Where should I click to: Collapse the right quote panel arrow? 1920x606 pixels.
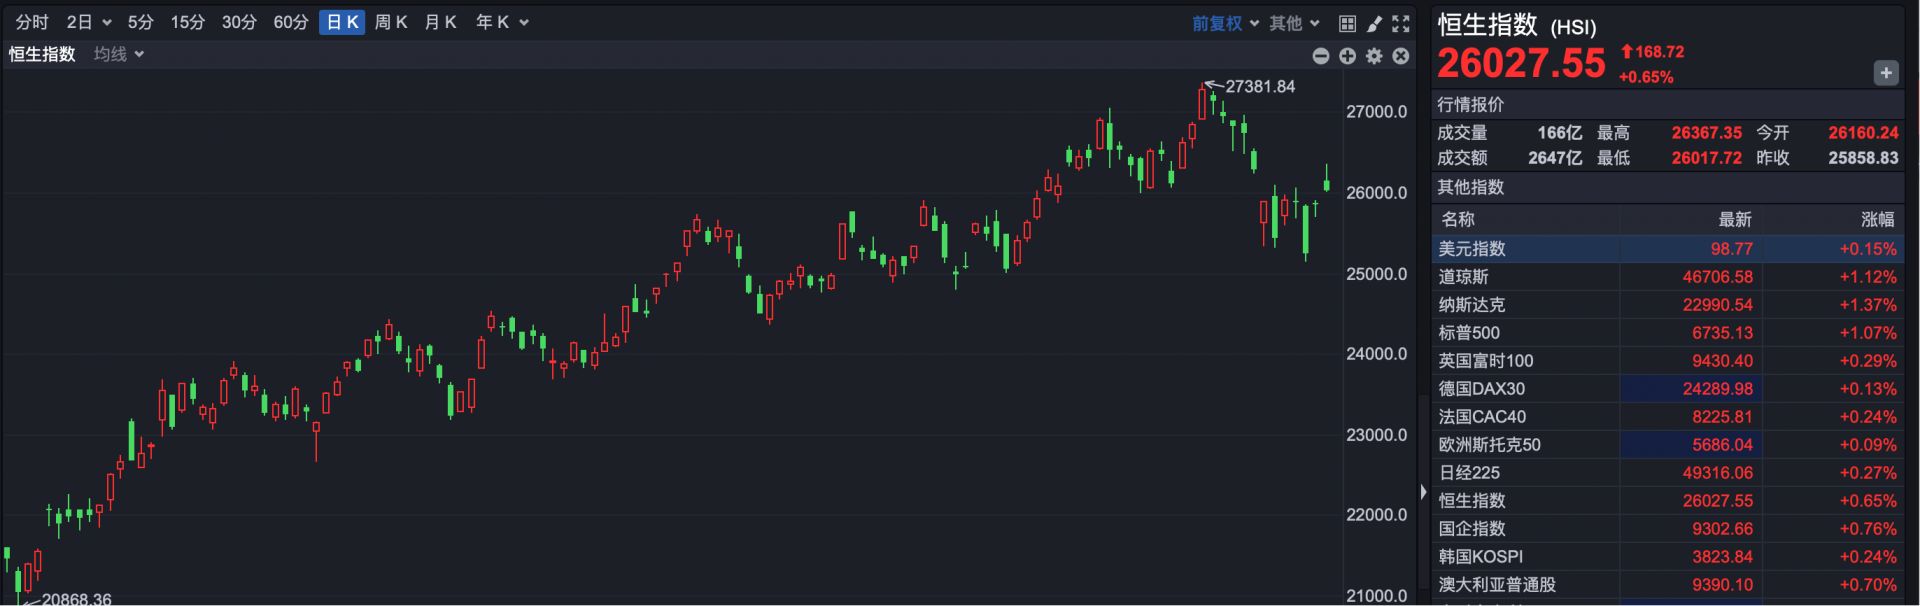tap(1423, 491)
